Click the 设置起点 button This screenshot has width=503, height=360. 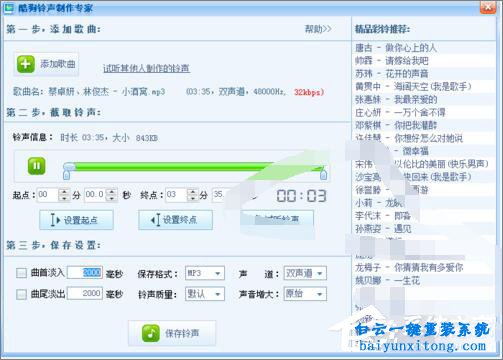(76, 220)
